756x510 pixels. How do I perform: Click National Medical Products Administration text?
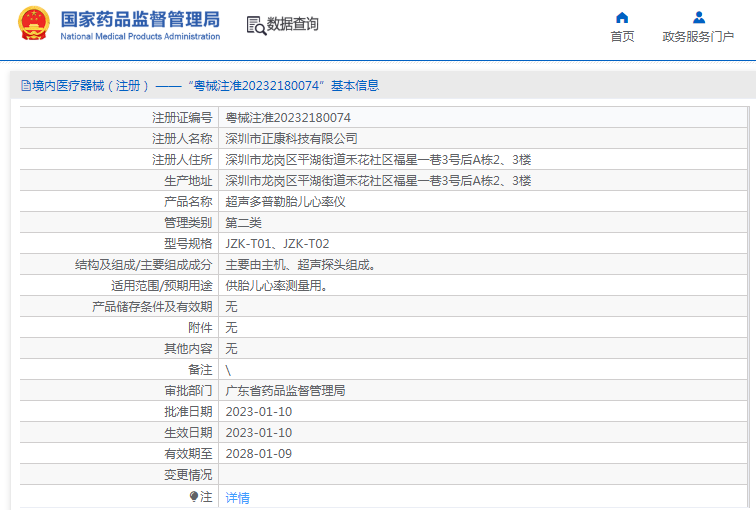(140, 36)
